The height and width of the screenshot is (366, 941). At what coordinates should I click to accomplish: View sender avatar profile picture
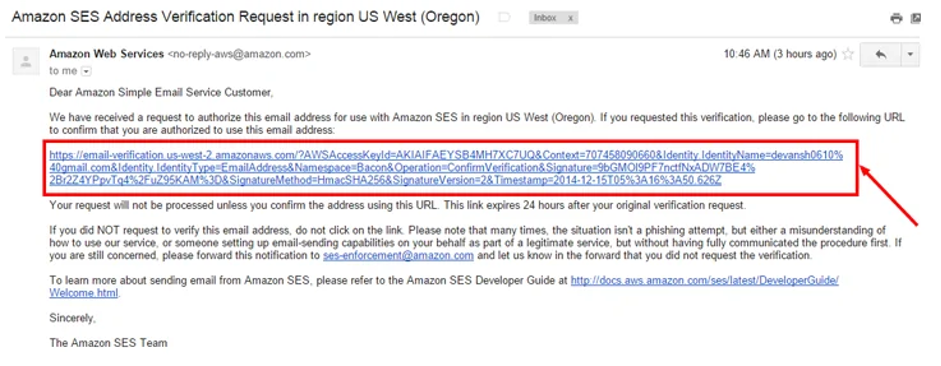[x=26, y=61]
